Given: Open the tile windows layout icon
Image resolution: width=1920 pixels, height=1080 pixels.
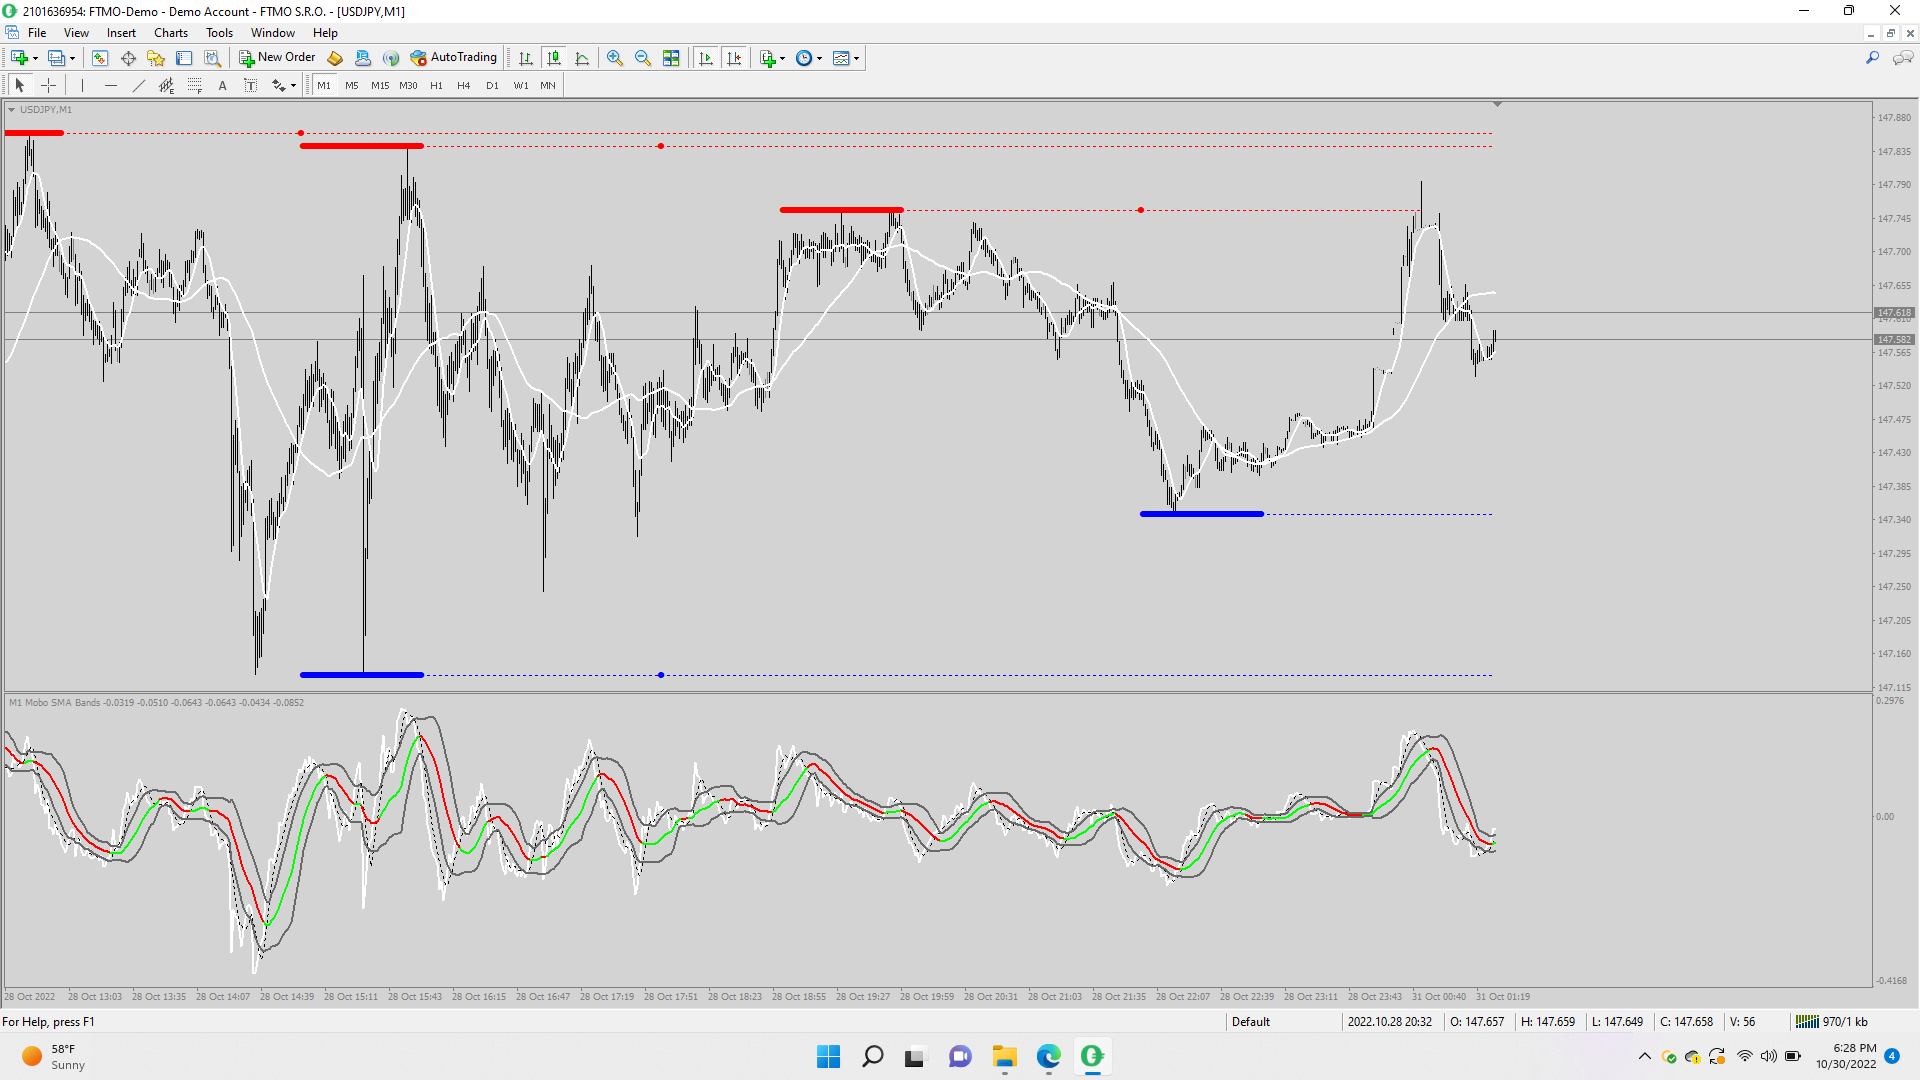Looking at the screenshot, I should coord(671,58).
